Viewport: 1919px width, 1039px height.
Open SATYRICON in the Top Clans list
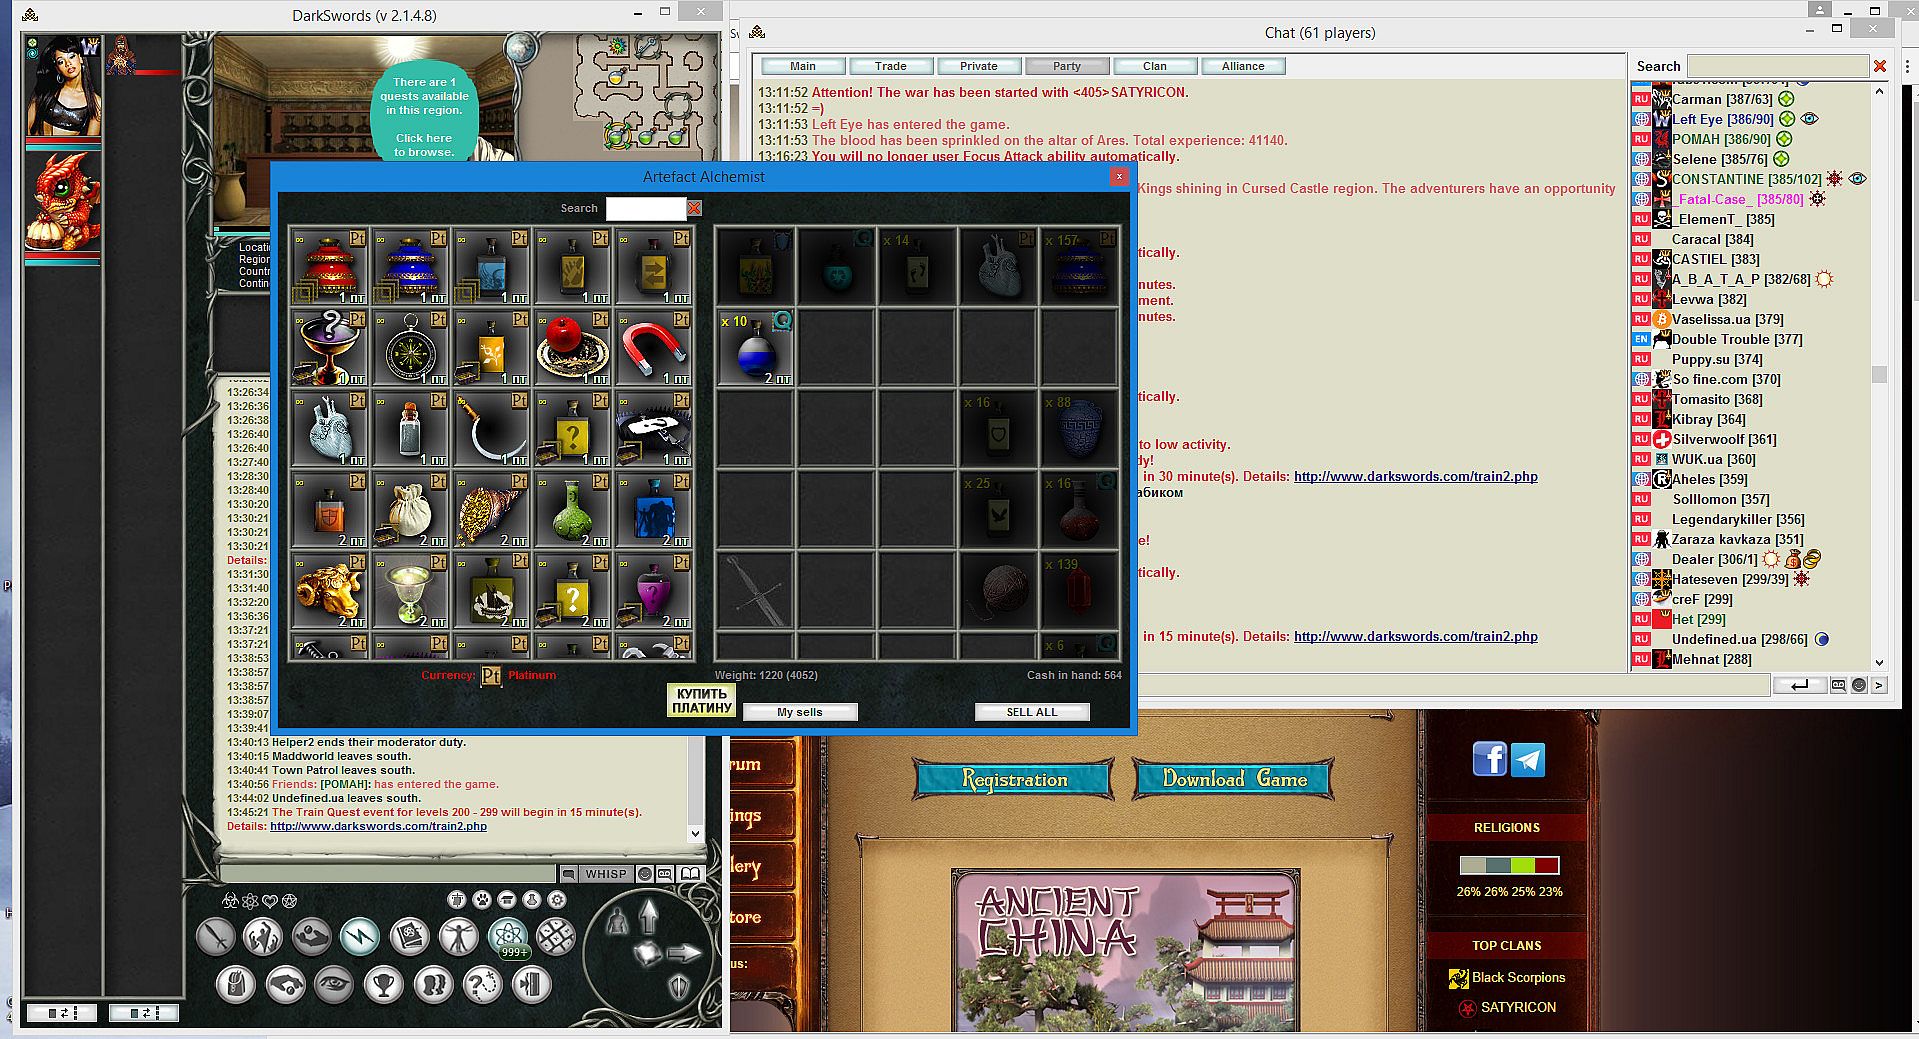pos(1518,1007)
